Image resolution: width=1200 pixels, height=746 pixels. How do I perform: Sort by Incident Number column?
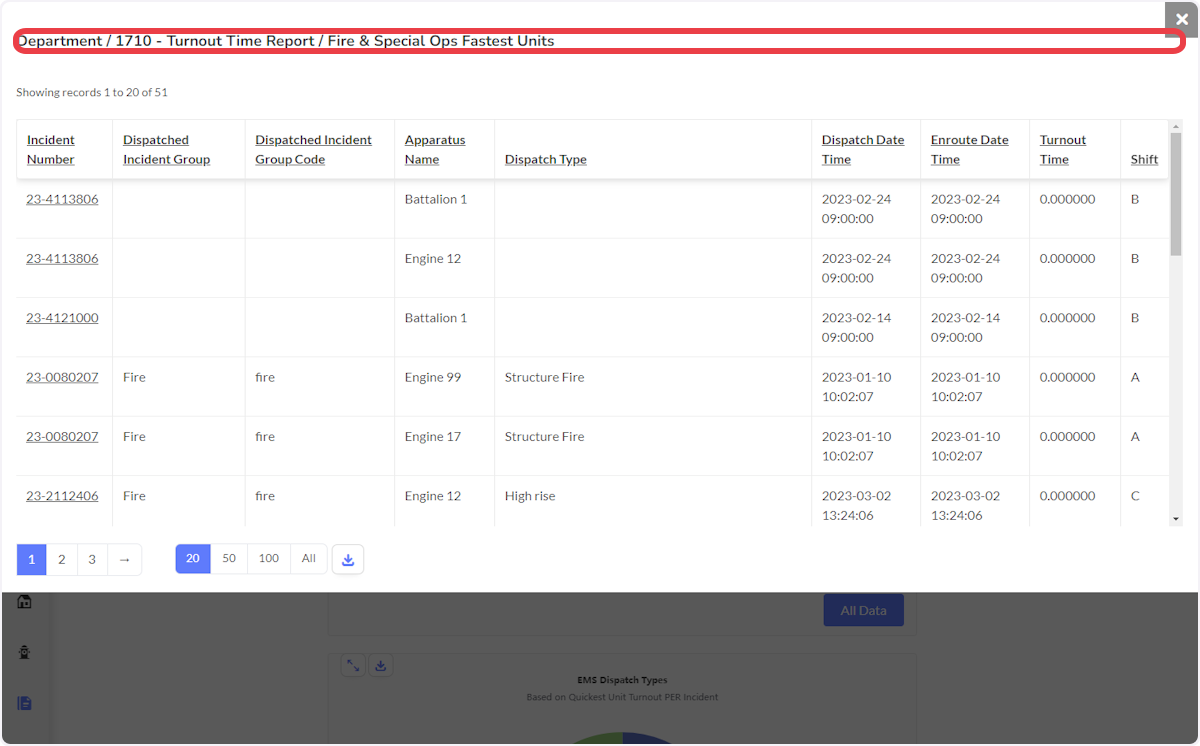point(51,150)
